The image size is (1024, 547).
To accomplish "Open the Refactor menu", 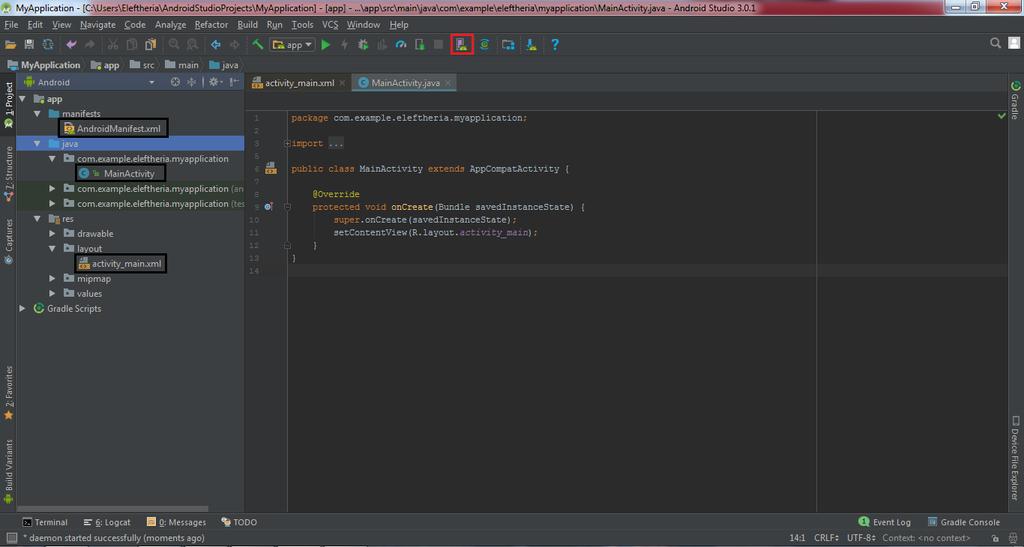I will pos(211,25).
